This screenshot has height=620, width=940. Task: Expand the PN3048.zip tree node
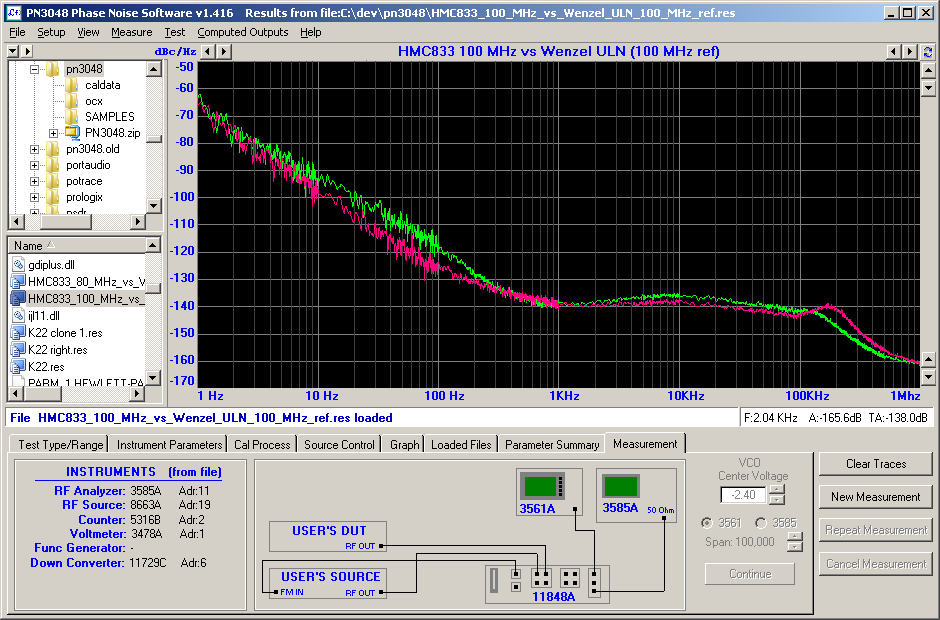[x=53, y=133]
